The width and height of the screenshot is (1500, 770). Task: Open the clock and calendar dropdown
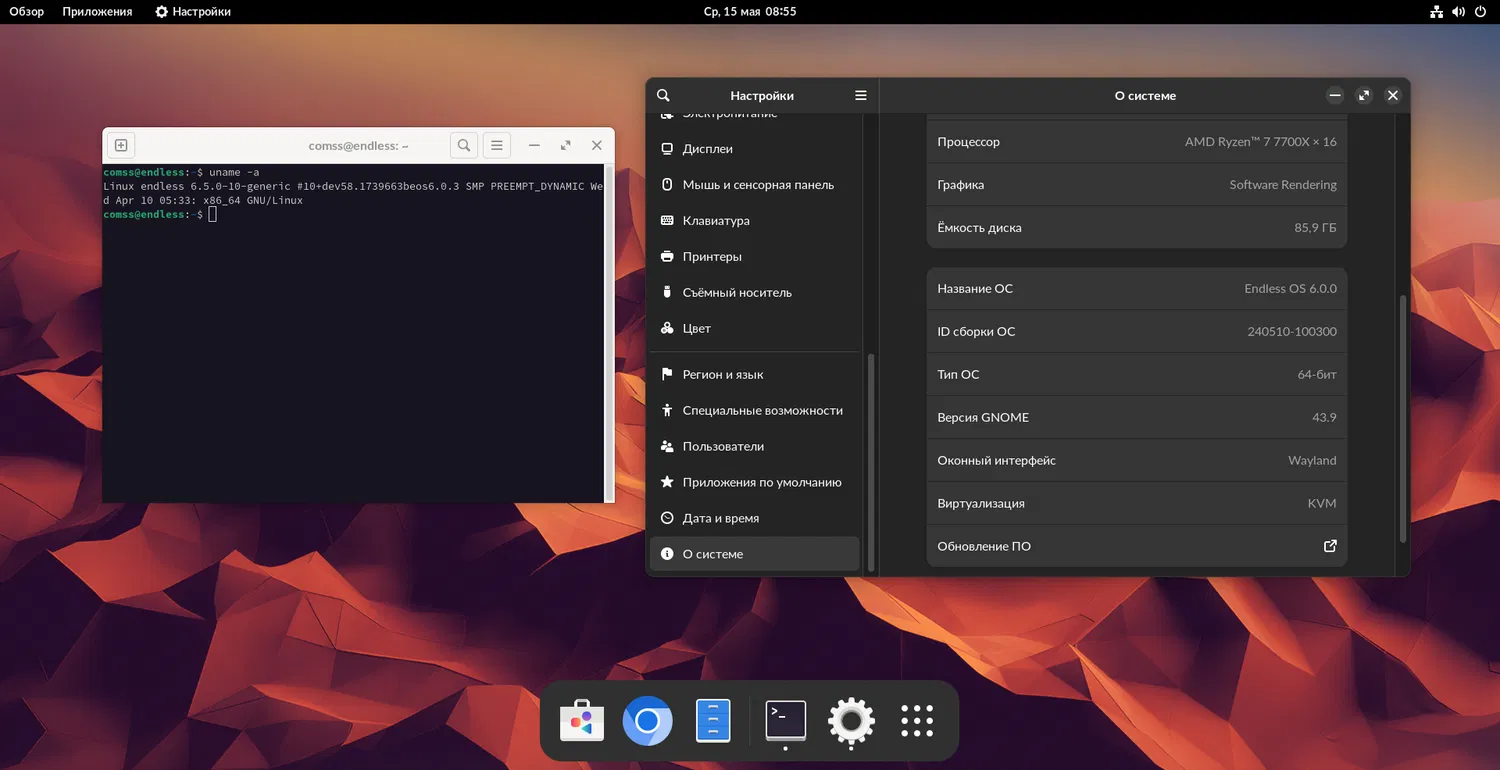[749, 12]
